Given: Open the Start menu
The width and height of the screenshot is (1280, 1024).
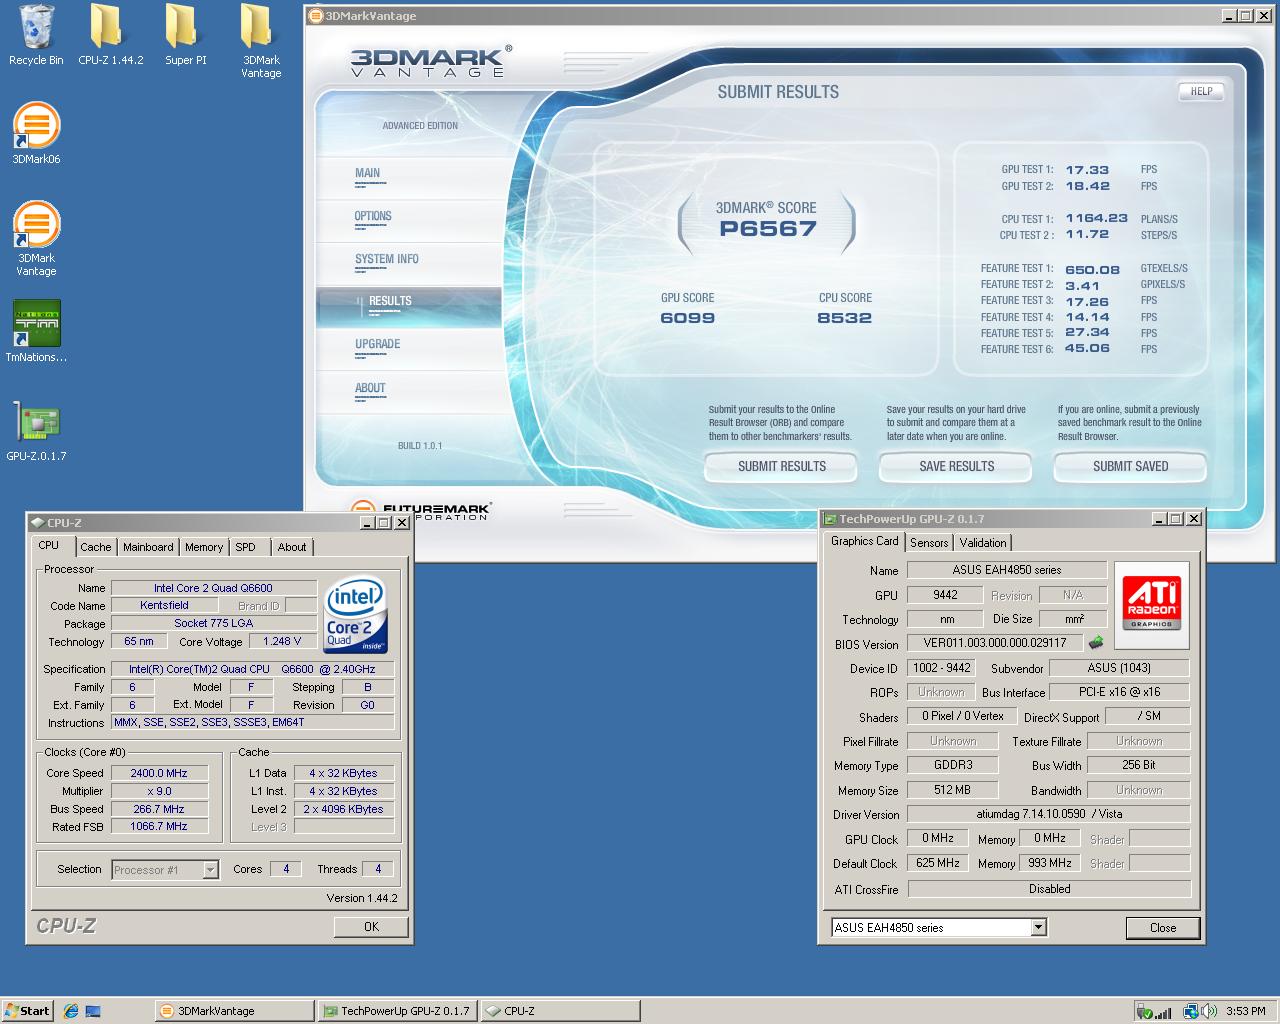Looking at the screenshot, I should click(x=27, y=1011).
